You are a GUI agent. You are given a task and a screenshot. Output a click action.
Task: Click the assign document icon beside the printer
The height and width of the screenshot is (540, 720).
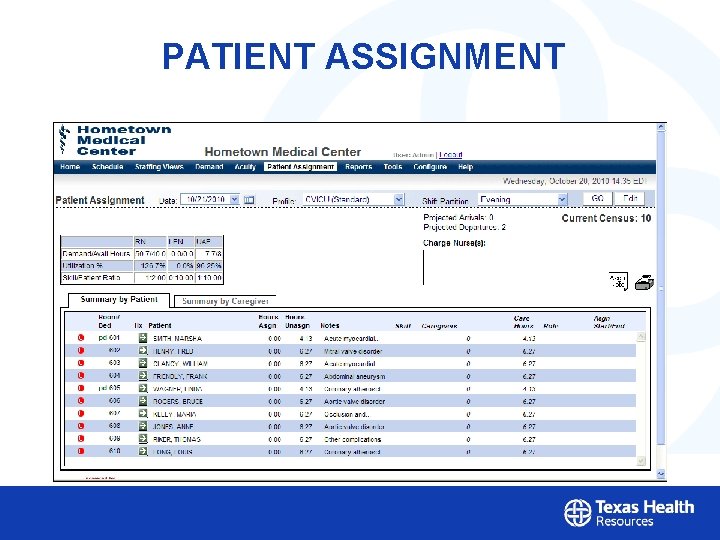618,281
